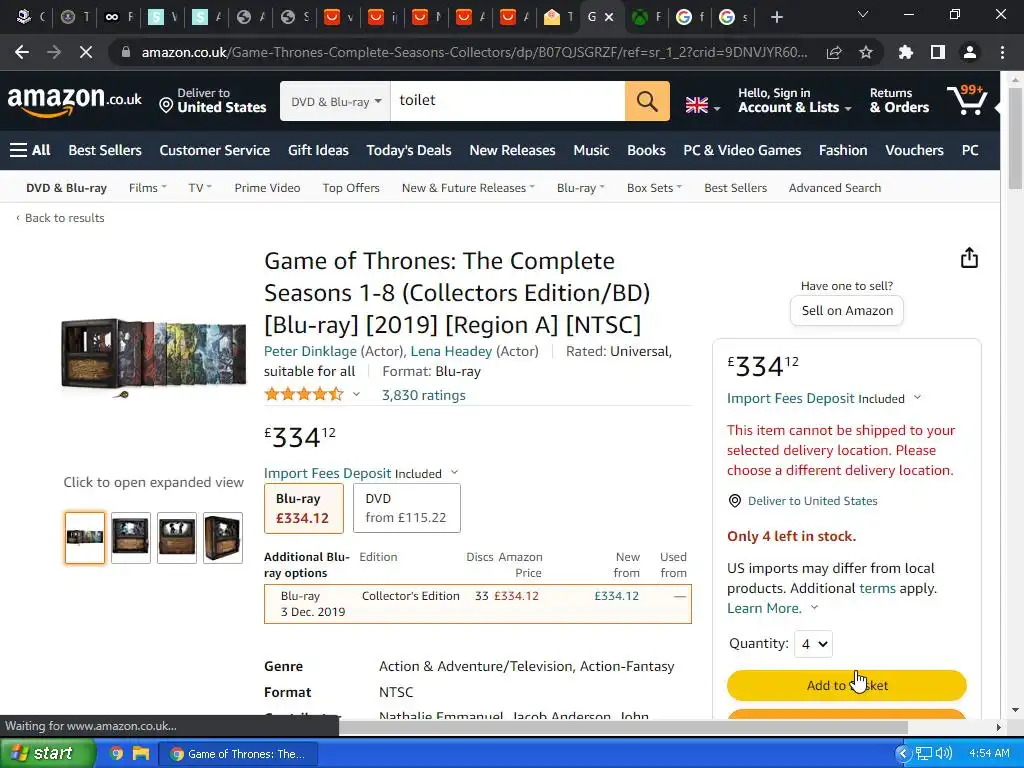Click the browser address bar URL
This screenshot has width=1024, height=768.
coord(474,52)
